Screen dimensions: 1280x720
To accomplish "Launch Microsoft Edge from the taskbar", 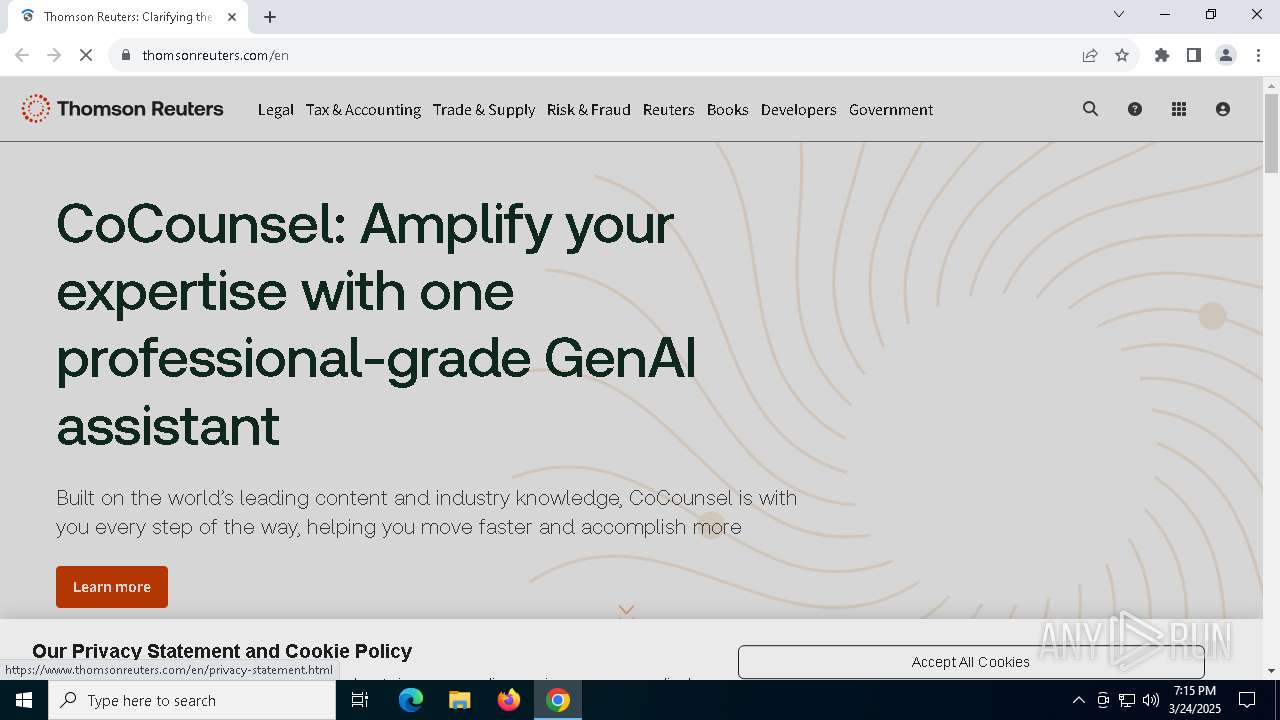I will click(x=411, y=700).
